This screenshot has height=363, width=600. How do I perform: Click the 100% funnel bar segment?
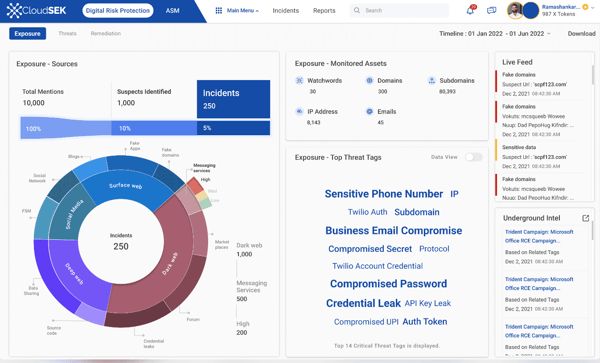(x=66, y=128)
